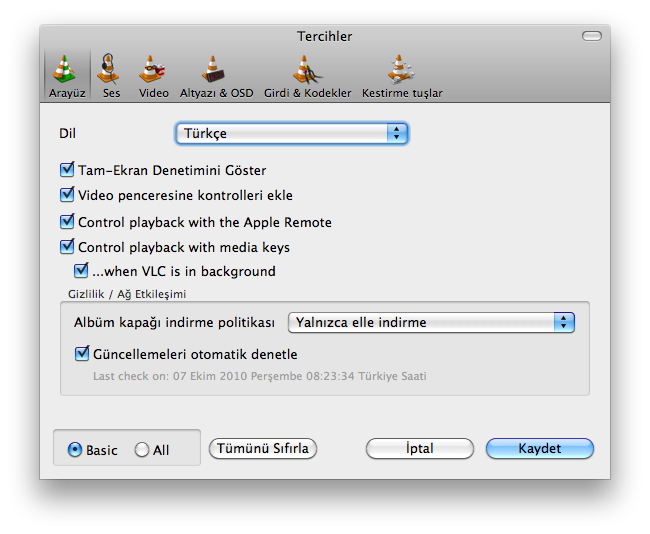Expand Albüm kapağı indirme politikası dropdown
The image size is (650, 534).
click(x=431, y=322)
